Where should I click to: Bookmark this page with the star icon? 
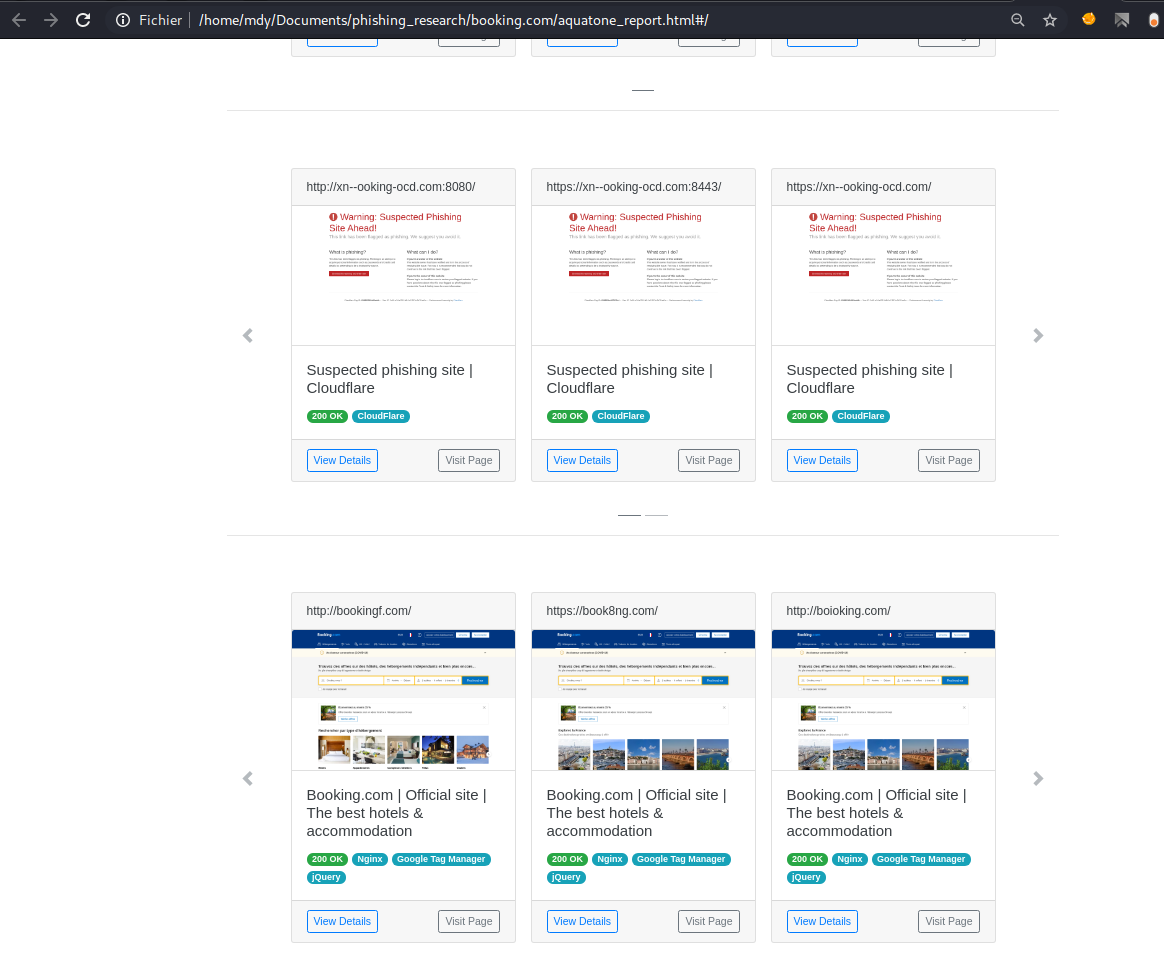coord(1050,20)
